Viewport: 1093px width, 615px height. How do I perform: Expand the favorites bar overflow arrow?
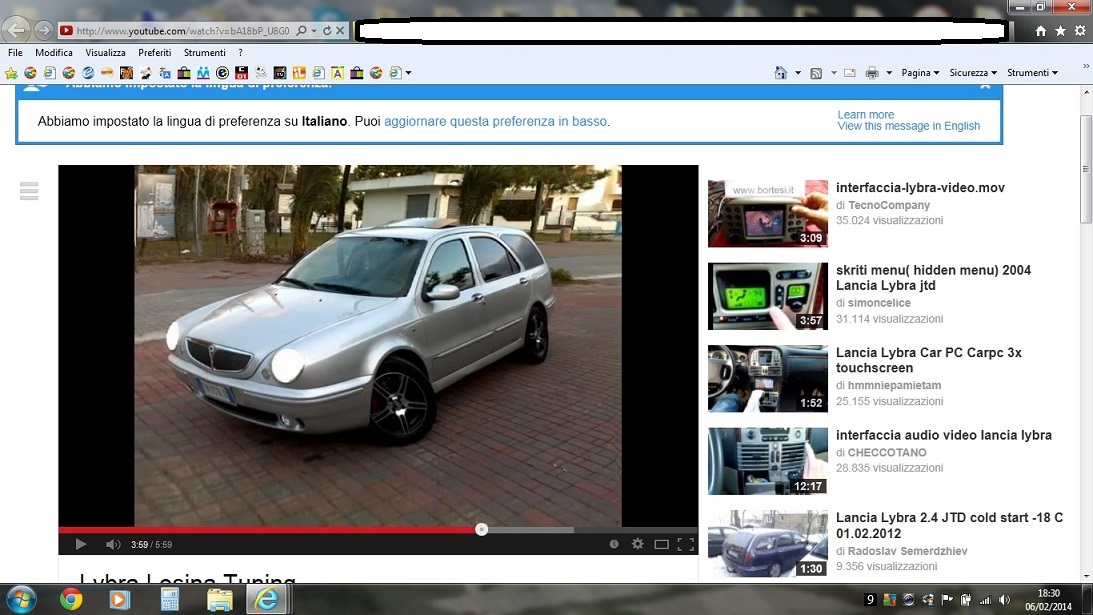408,73
